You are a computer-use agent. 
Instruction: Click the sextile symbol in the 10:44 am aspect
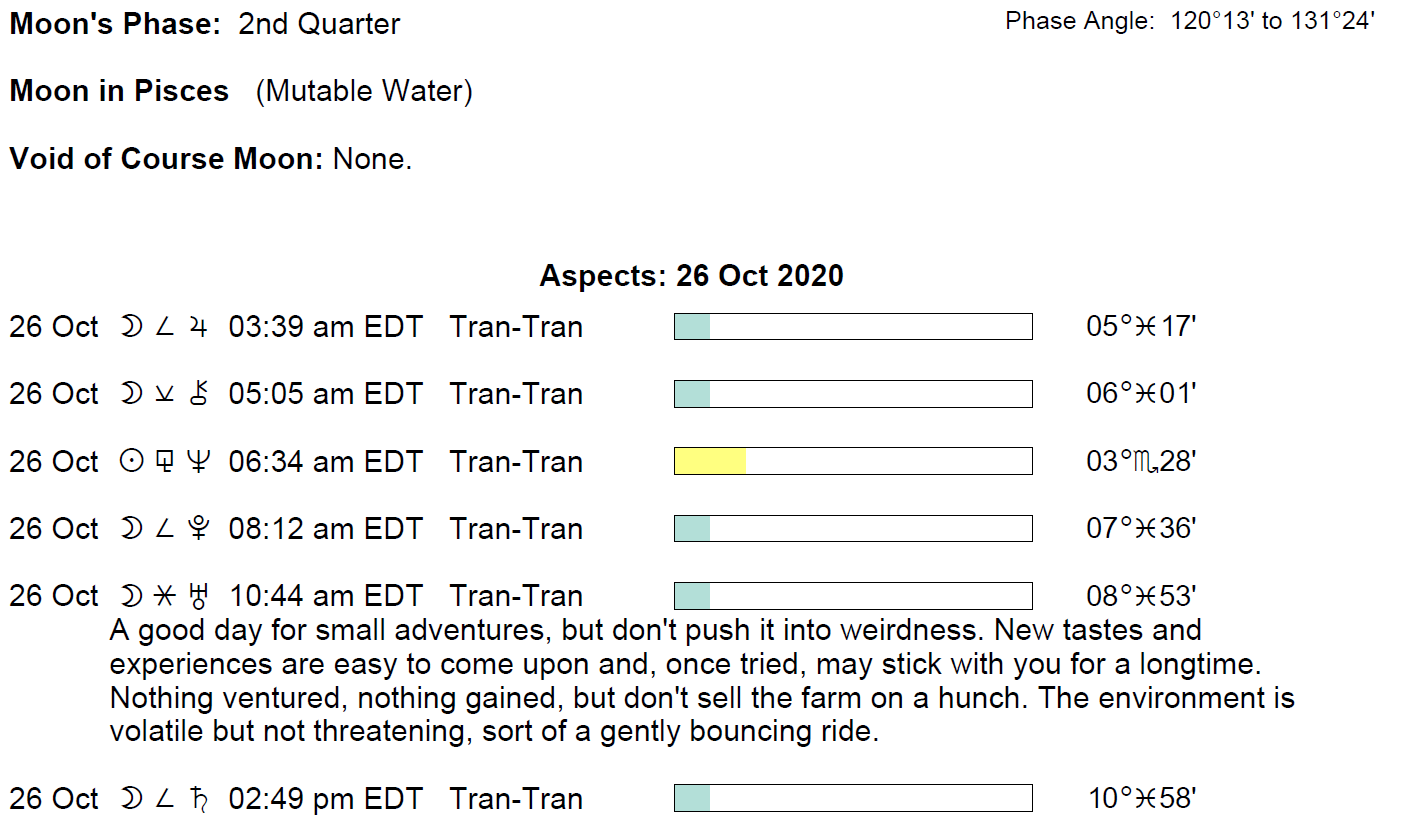click(x=165, y=597)
